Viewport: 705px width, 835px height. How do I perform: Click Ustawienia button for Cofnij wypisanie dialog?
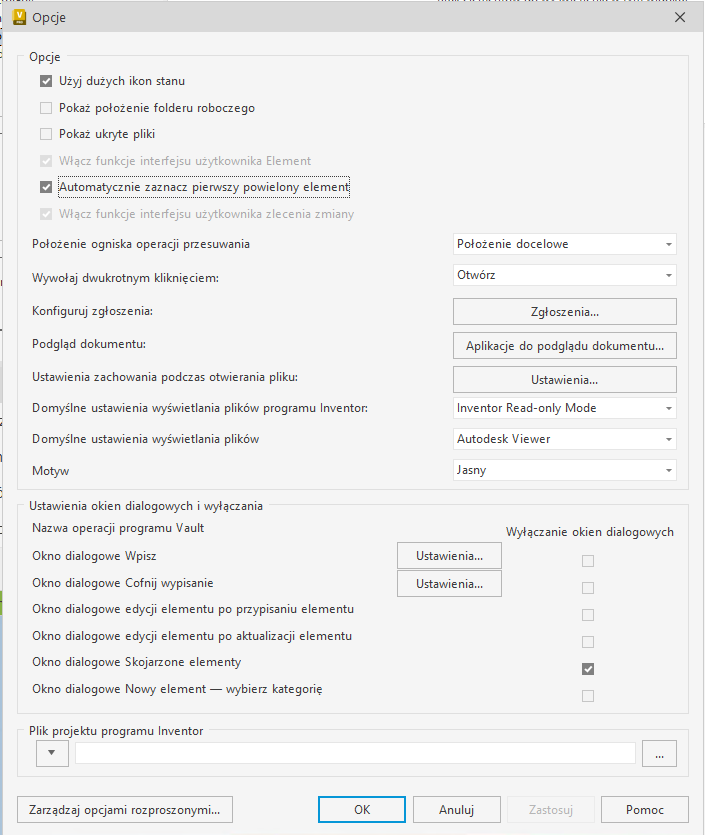pyautogui.click(x=449, y=583)
